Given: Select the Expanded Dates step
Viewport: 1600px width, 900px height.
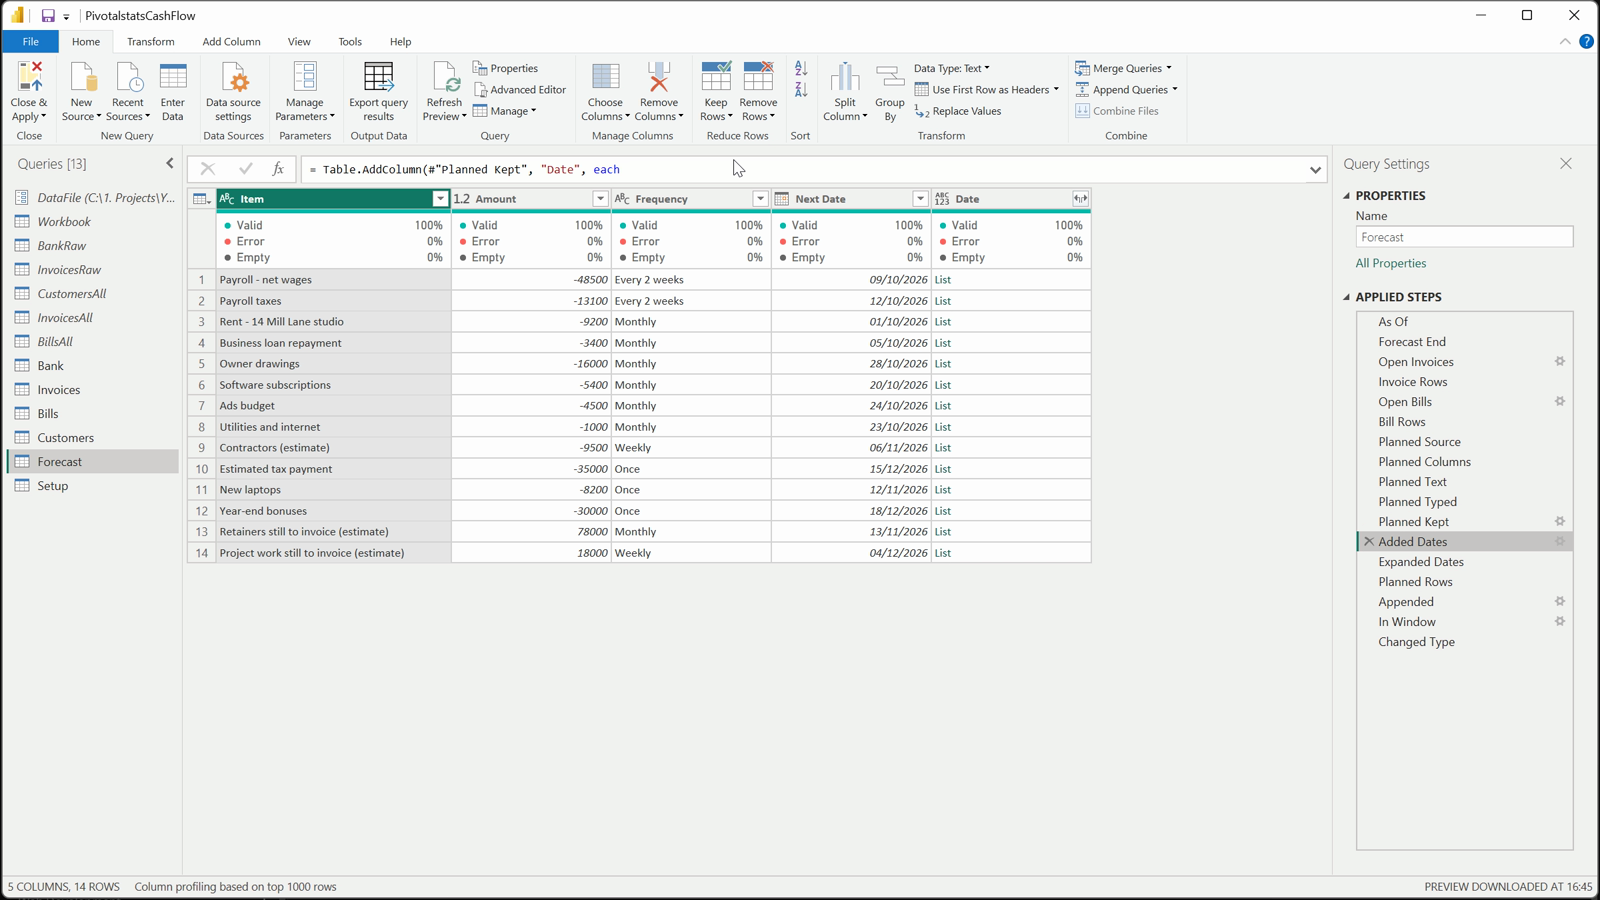Looking at the screenshot, I should [x=1465, y=562].
